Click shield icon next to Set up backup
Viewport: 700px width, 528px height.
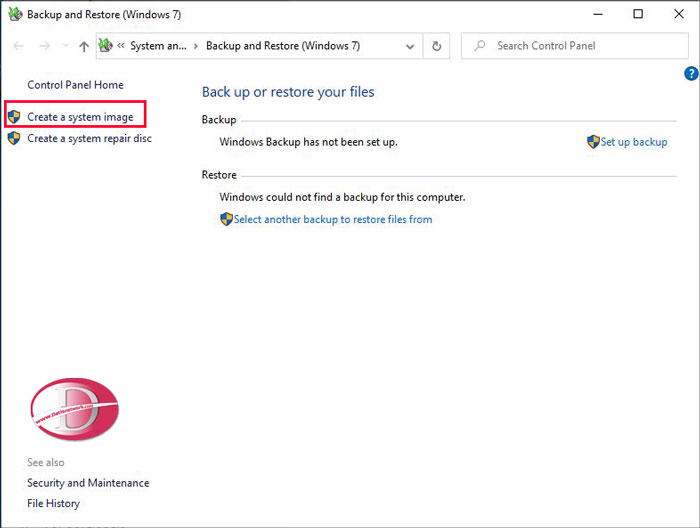point(593,141)
